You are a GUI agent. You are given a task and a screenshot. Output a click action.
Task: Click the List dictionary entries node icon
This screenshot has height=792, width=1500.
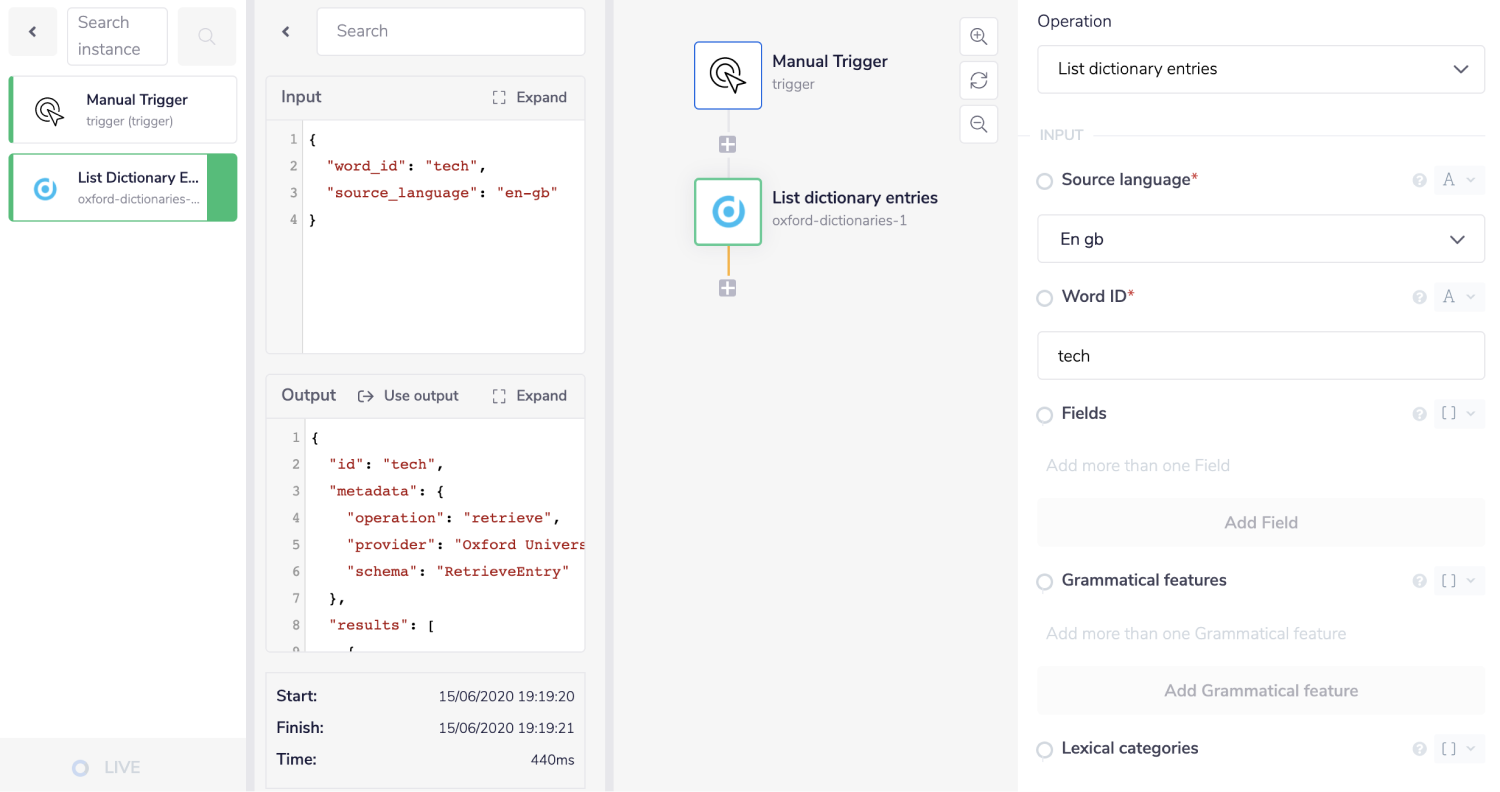click(x=728, y=212)
